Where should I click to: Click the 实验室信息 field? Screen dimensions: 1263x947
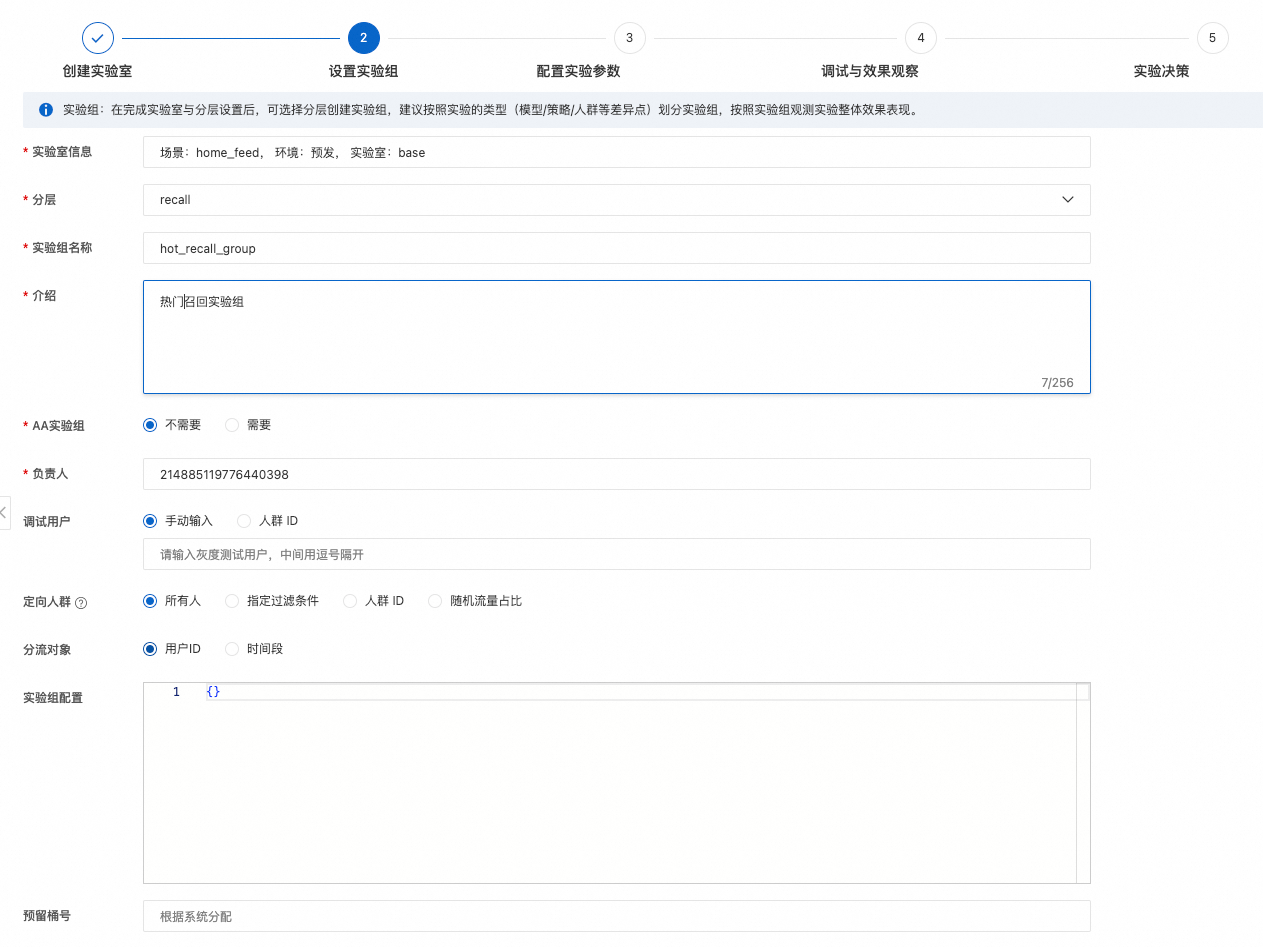[x=616, y=152]
